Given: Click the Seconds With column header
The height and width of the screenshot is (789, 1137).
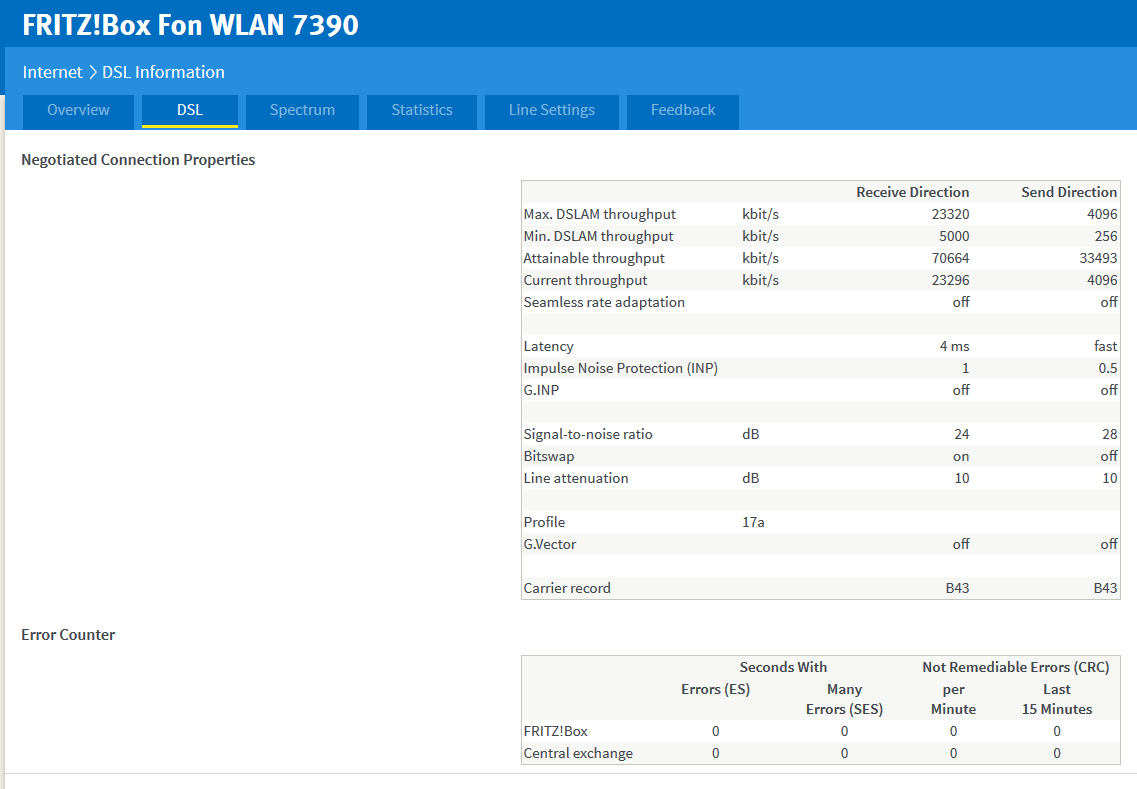Looking at the screenshot, I should tap(783, 667).
